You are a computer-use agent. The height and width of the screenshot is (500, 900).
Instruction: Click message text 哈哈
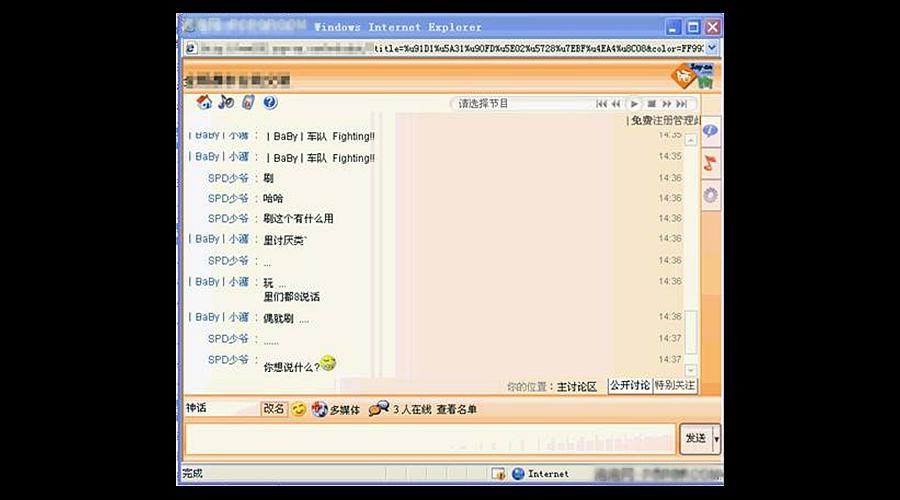(x=273, y=199)
